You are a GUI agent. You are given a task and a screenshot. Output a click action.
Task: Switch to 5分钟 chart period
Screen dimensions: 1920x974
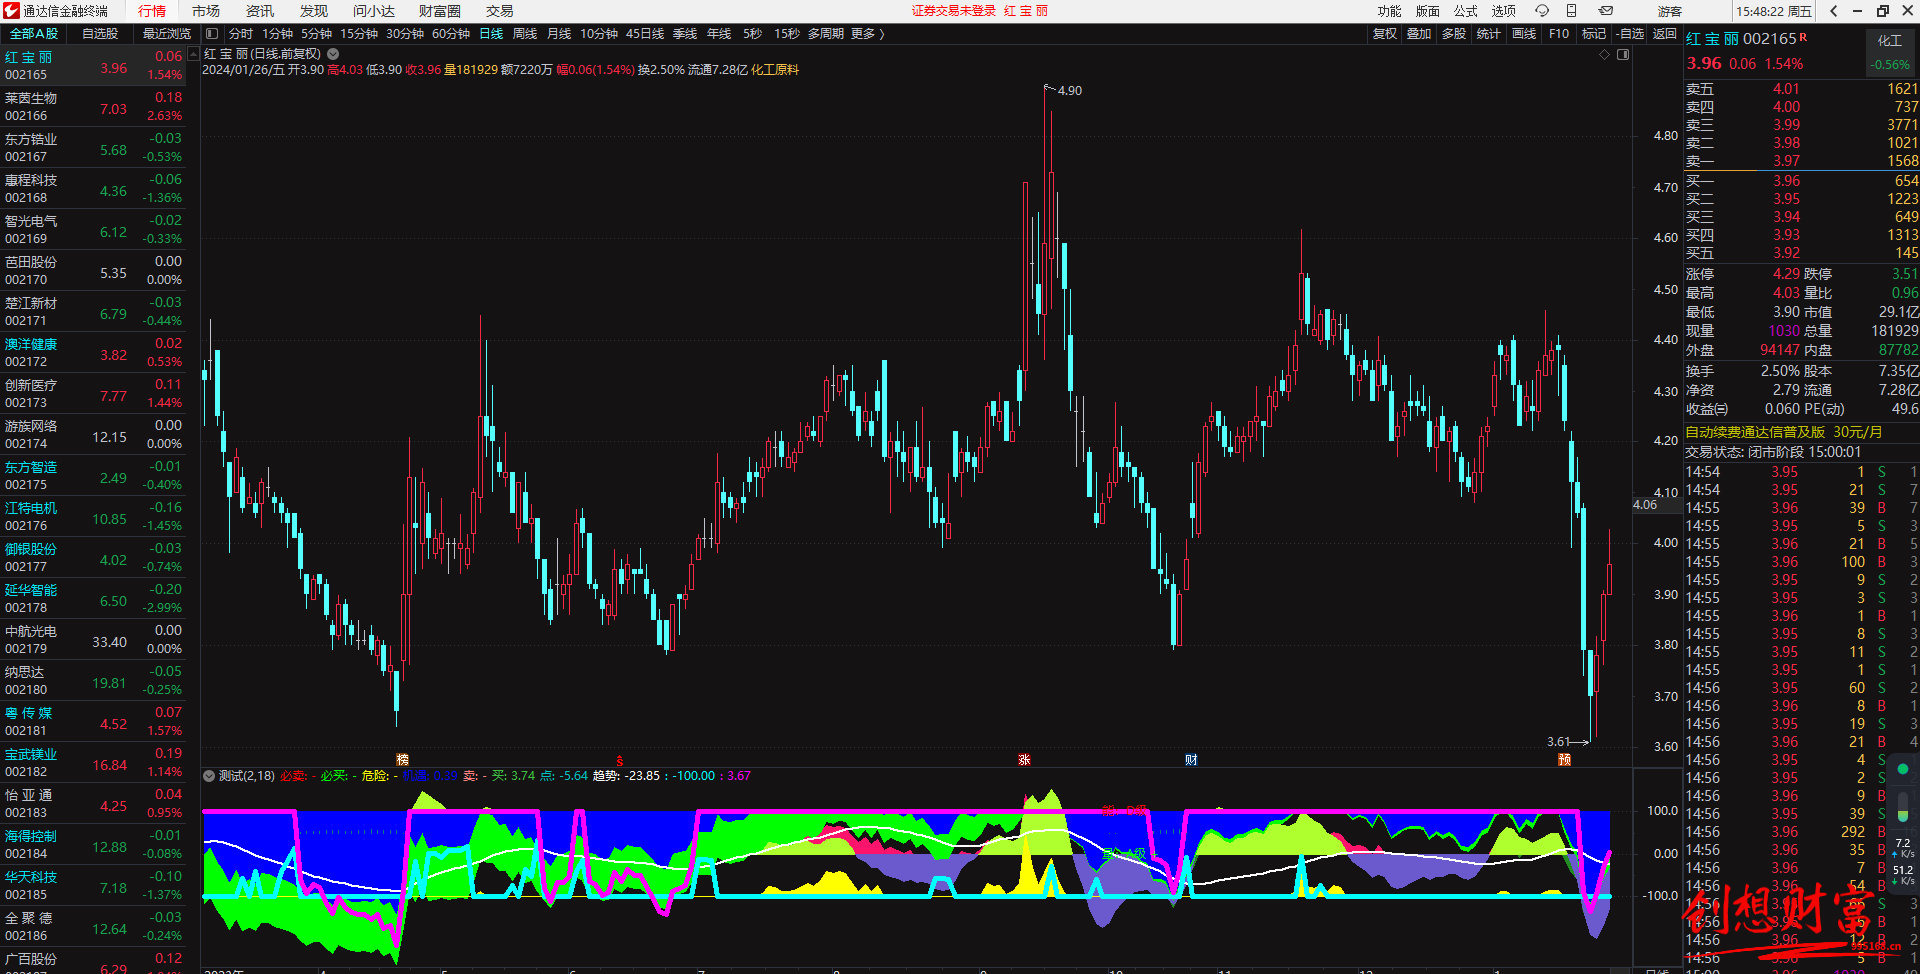(x=317, y=34)
